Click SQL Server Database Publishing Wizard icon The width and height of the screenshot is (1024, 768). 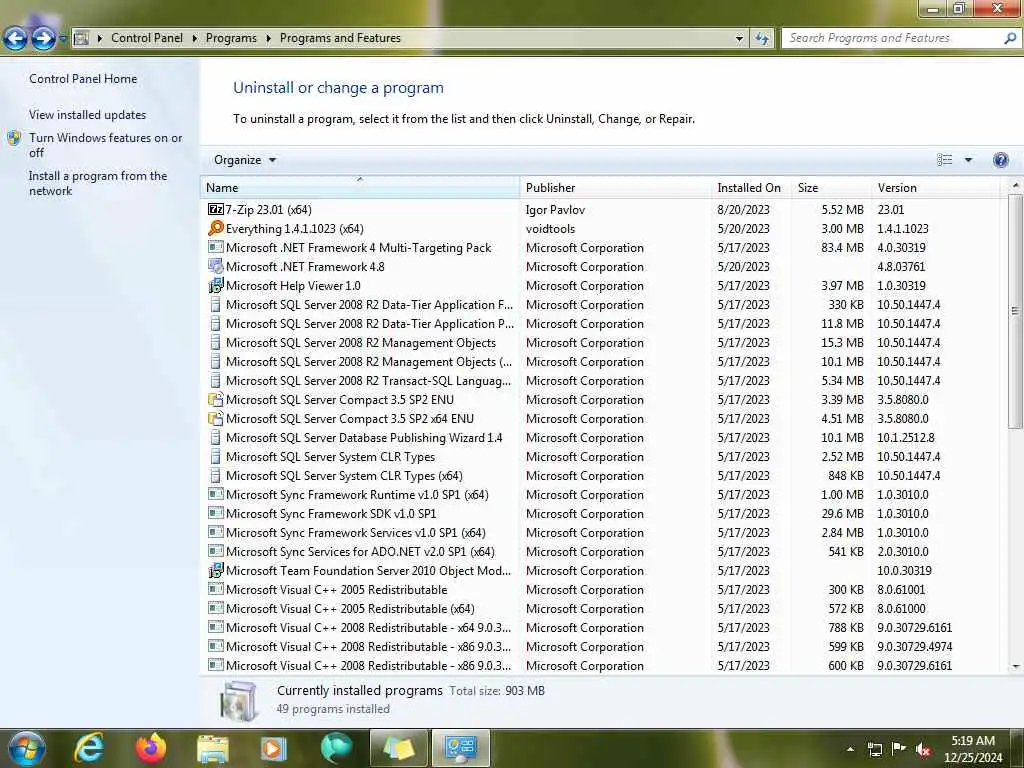pyautogui.click(x=216, y=438)
